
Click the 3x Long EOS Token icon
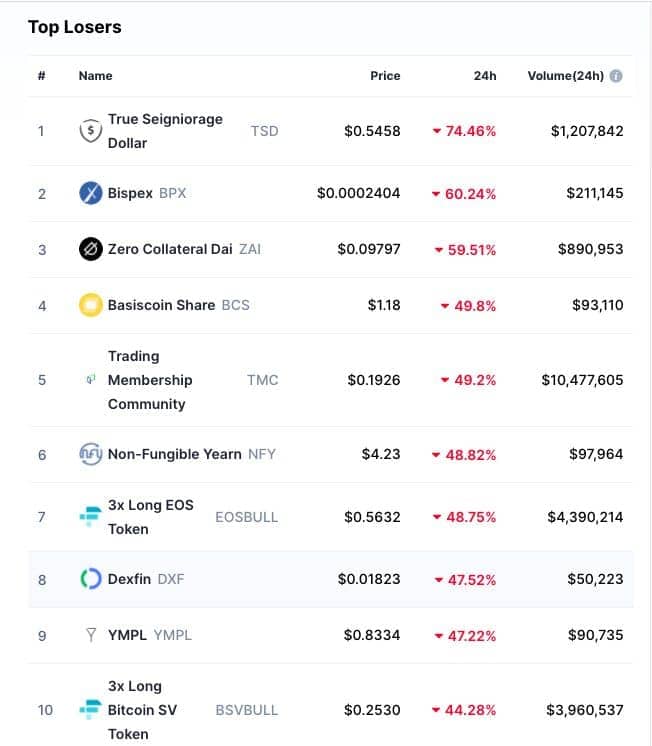click(x=90, y=517)
